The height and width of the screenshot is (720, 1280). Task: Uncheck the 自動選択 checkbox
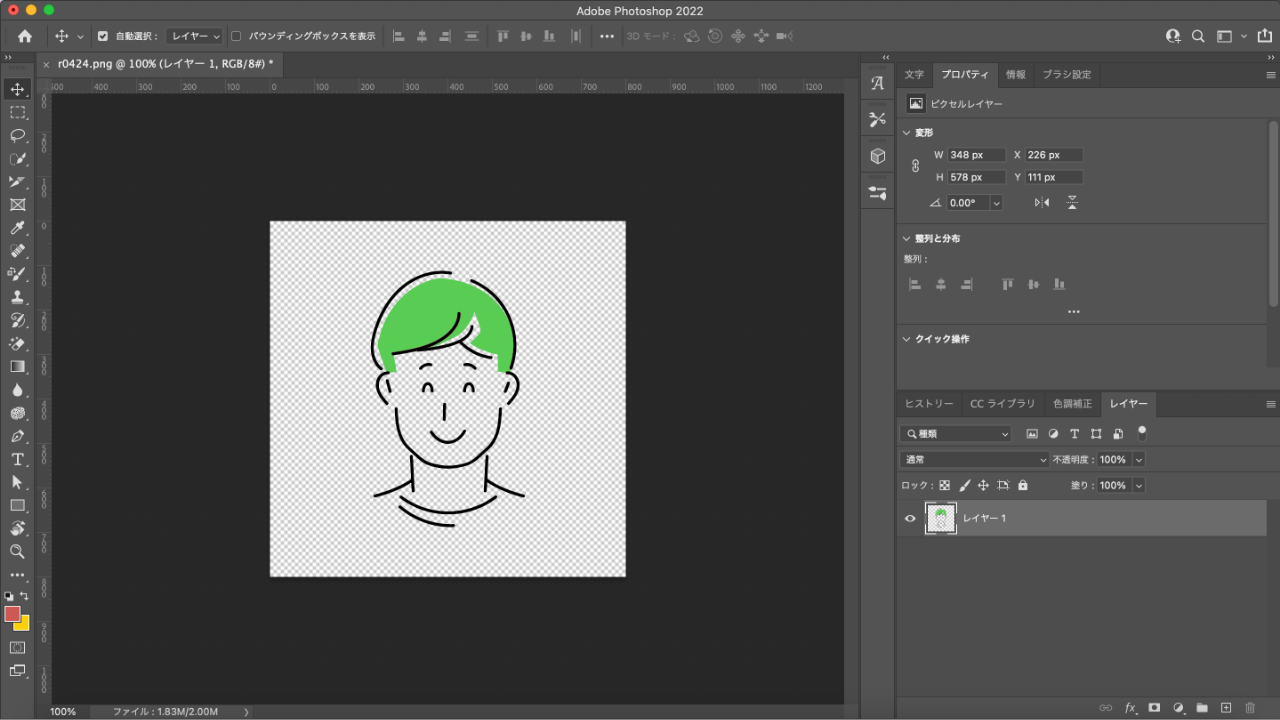[103, 36]
